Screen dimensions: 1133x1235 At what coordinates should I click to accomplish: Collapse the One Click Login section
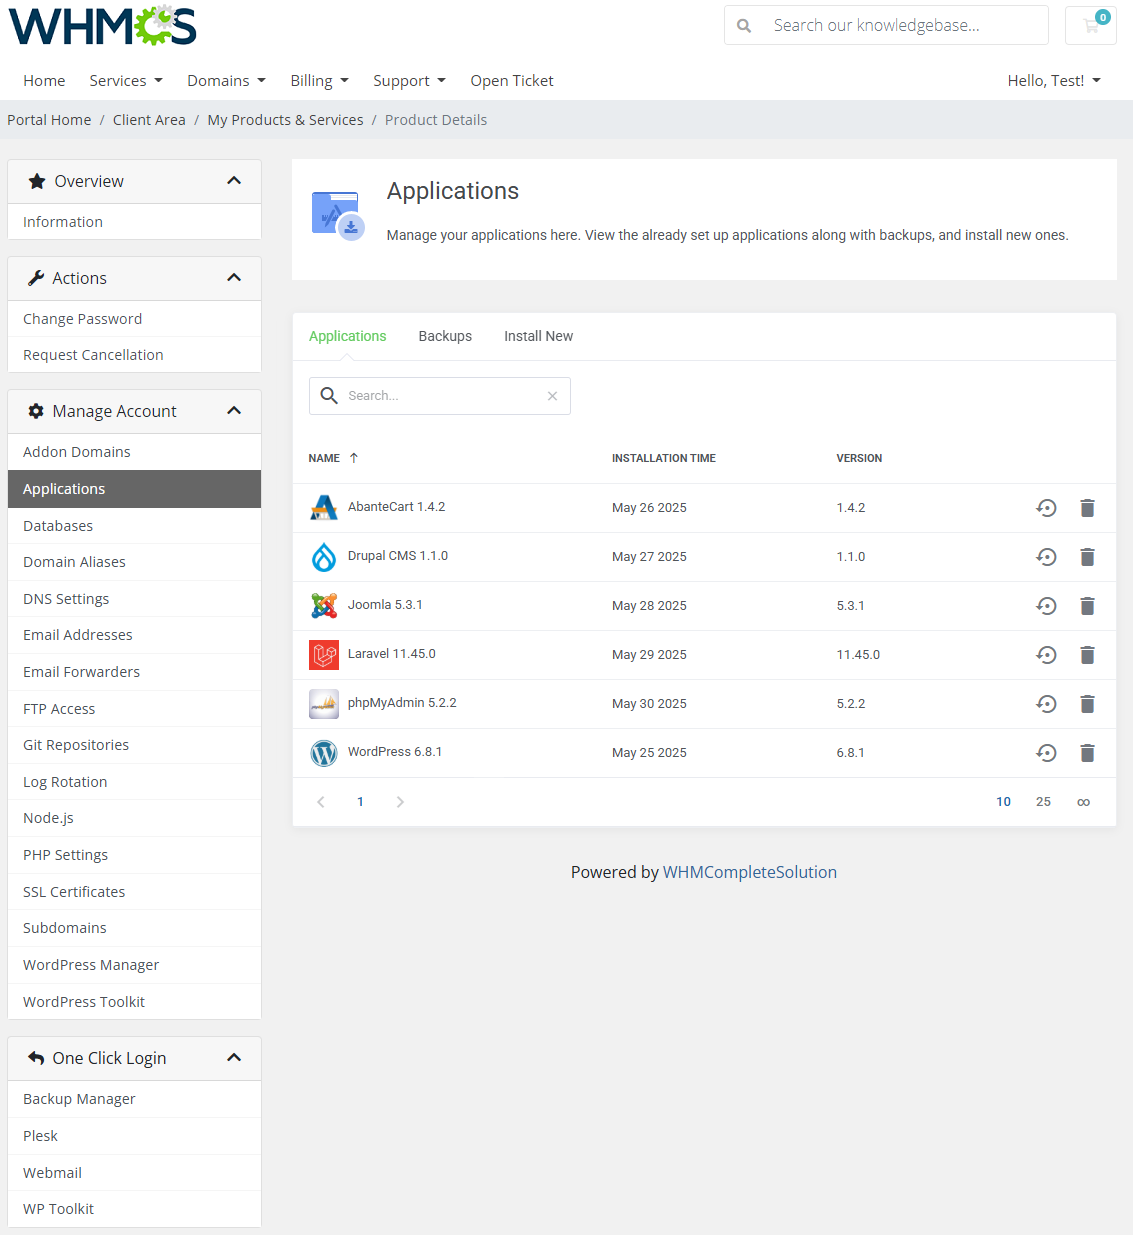(x=234, y=1057)
